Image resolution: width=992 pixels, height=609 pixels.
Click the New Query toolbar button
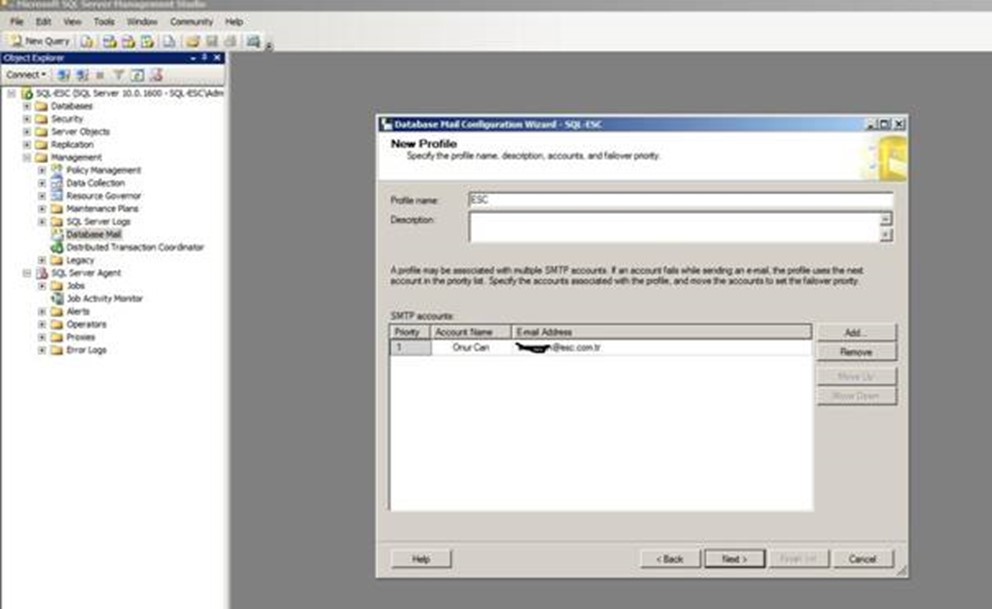(39, 41)
